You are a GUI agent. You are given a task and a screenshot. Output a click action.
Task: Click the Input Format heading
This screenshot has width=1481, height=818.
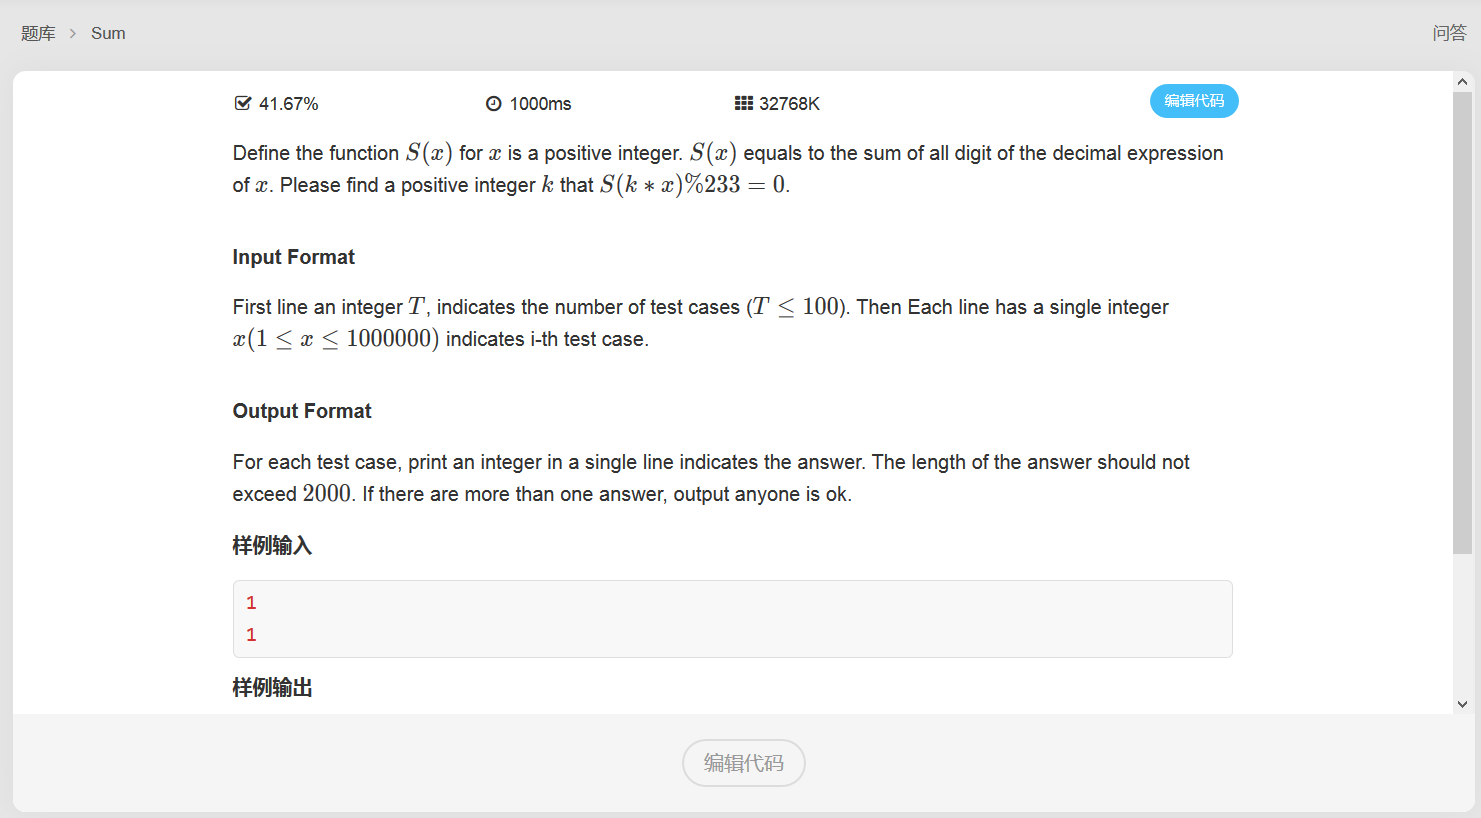(x=293, y=257)
